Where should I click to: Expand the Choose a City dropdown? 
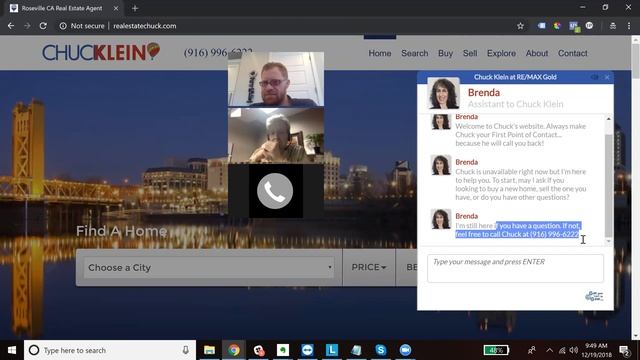(x=209, y=267)
